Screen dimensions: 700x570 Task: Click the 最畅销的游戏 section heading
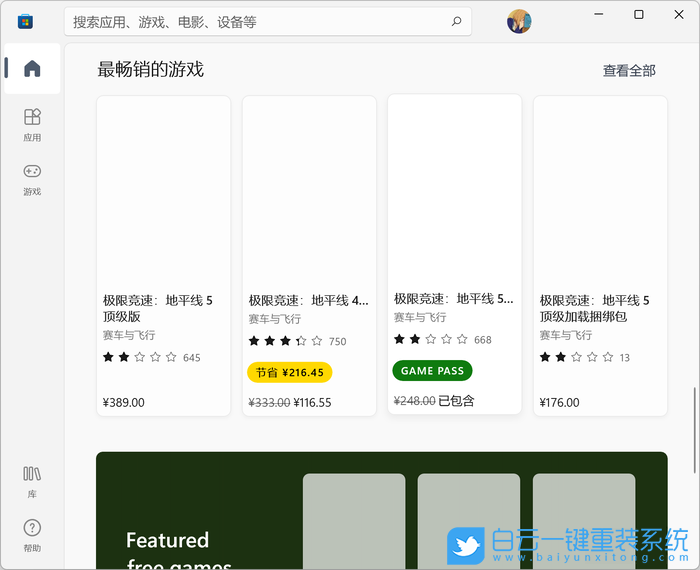point(150,70)
